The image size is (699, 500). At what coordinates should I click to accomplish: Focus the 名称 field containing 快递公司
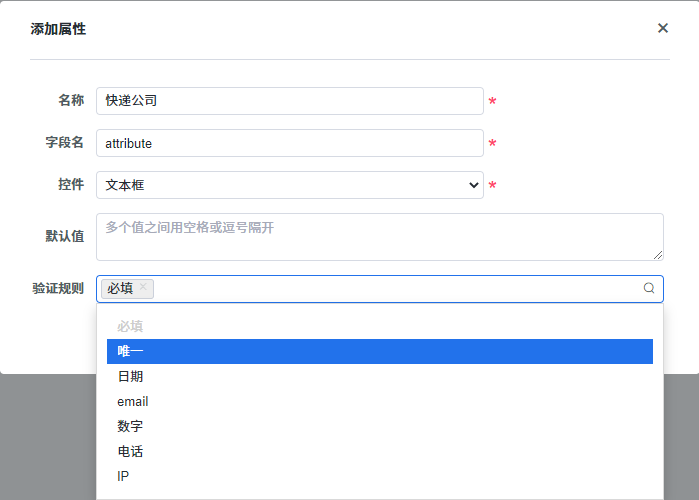tap(290, 101)
